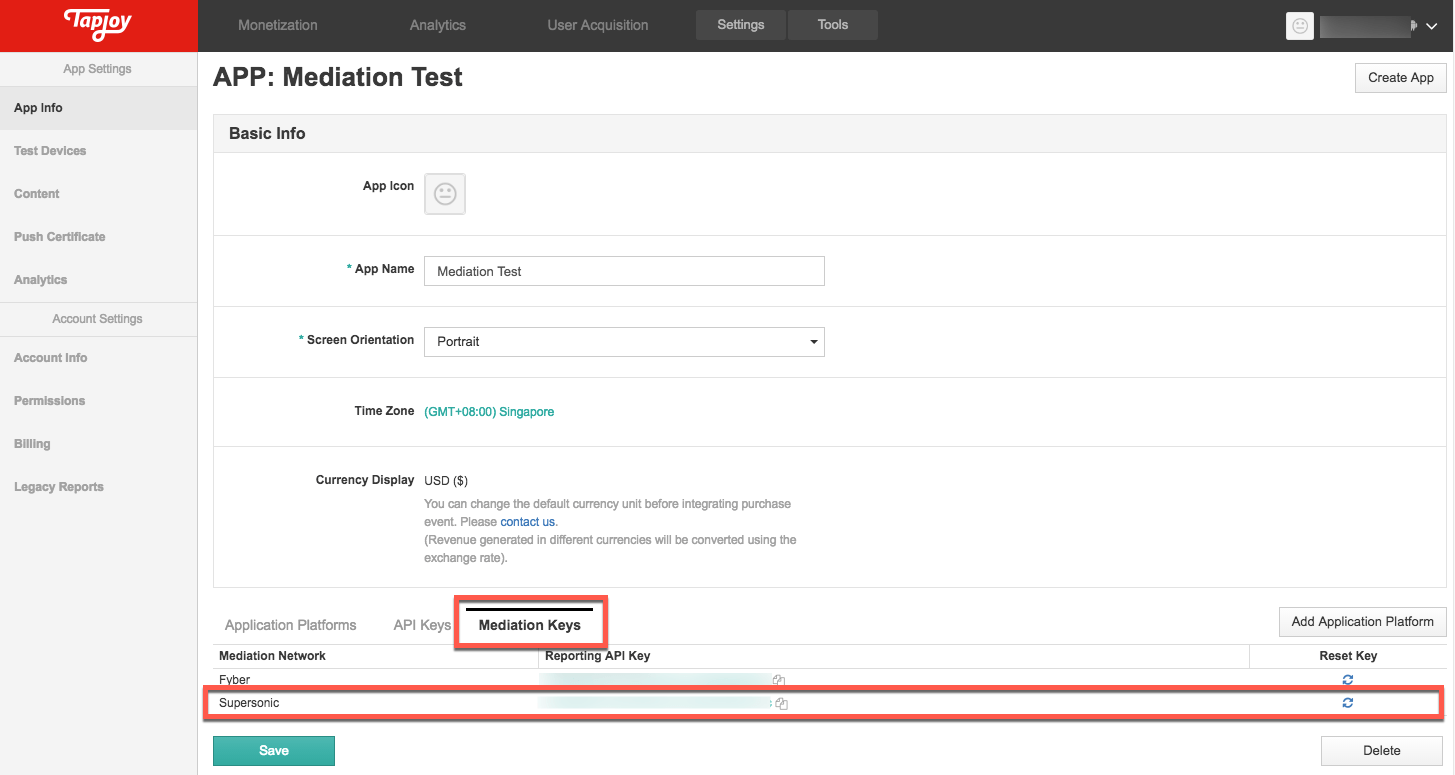Click the Create App button

click(1400, 77)
